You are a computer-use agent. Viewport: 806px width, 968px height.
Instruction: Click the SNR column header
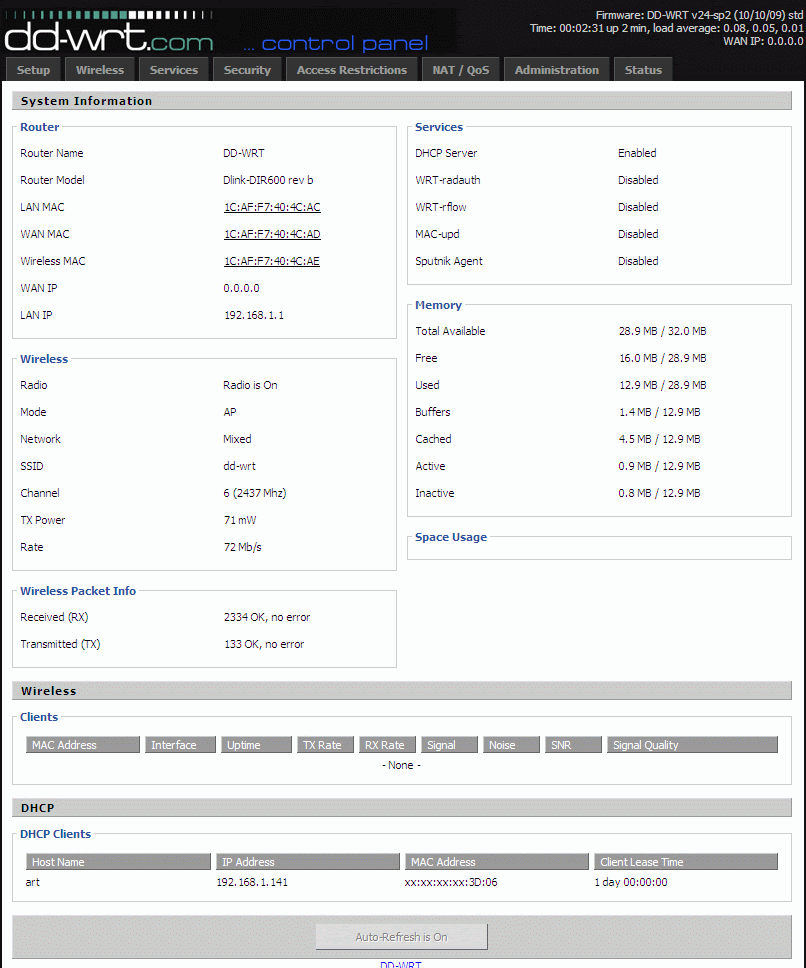point(573,745)
